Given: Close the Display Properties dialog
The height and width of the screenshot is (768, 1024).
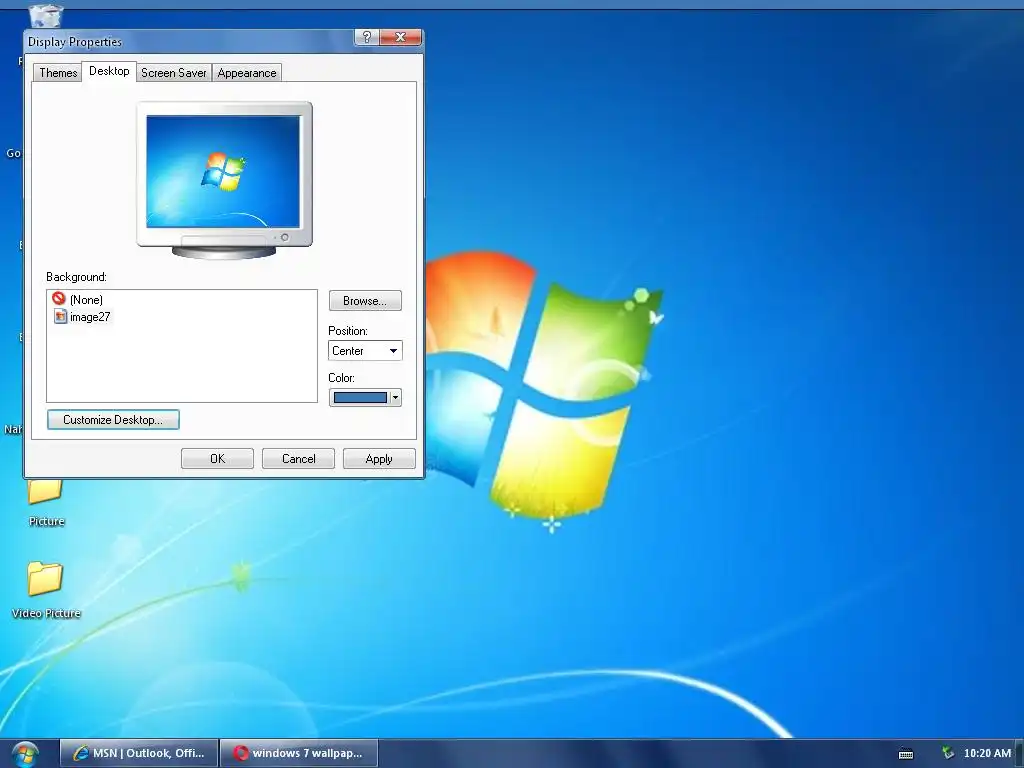Looking at the screenshot, I should (400, 37).
